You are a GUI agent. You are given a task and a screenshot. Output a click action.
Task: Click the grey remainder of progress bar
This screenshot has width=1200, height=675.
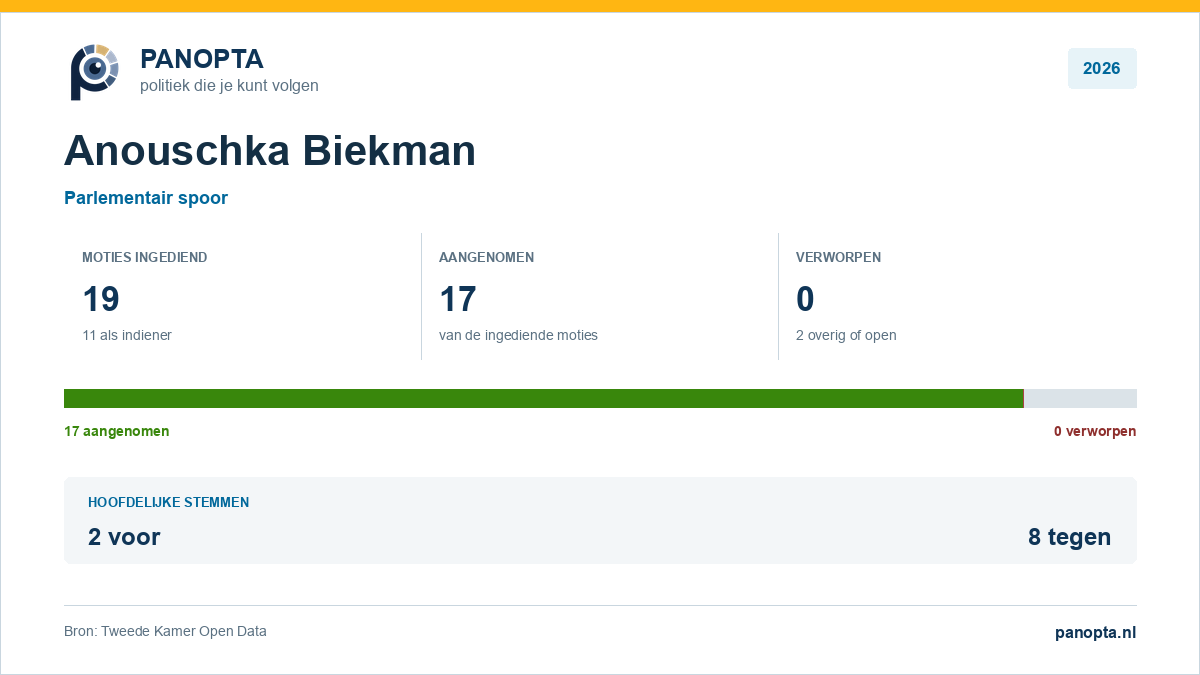(x=1080, y=398)
